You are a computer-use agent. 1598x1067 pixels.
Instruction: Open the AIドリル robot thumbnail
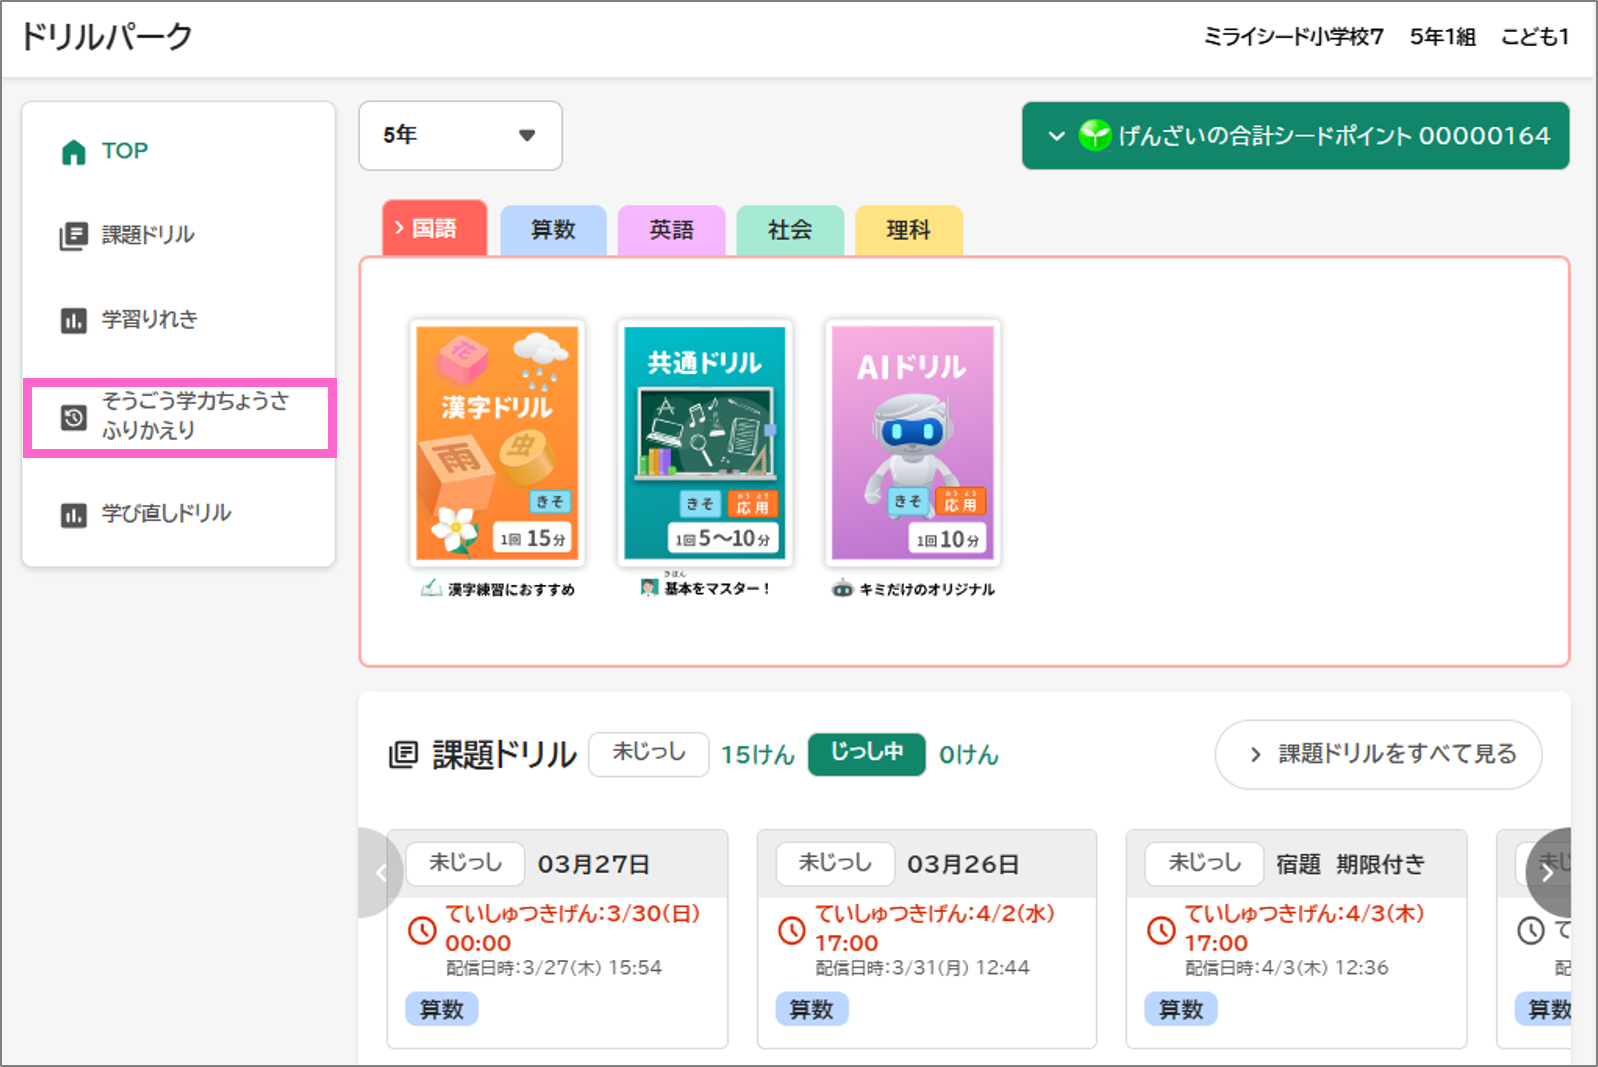tap(912, 443)
